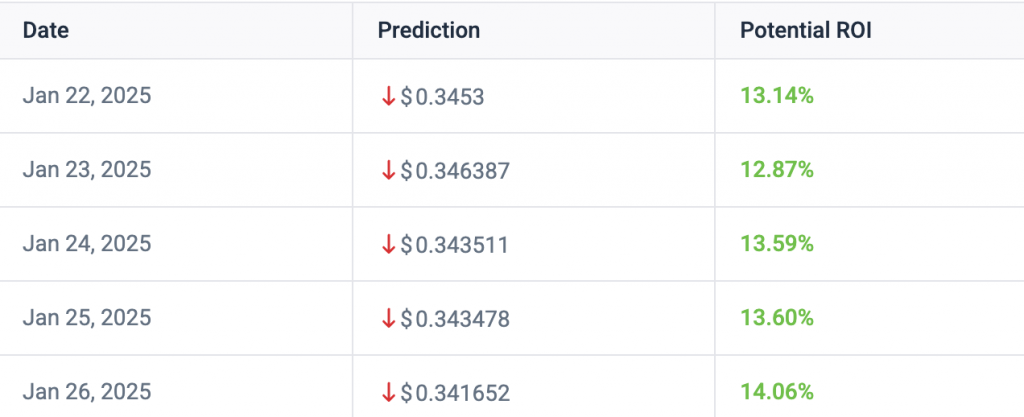Click the 12.87% potential ROI value
This screenshot has height=417, width=1024.
coord(776,170)
